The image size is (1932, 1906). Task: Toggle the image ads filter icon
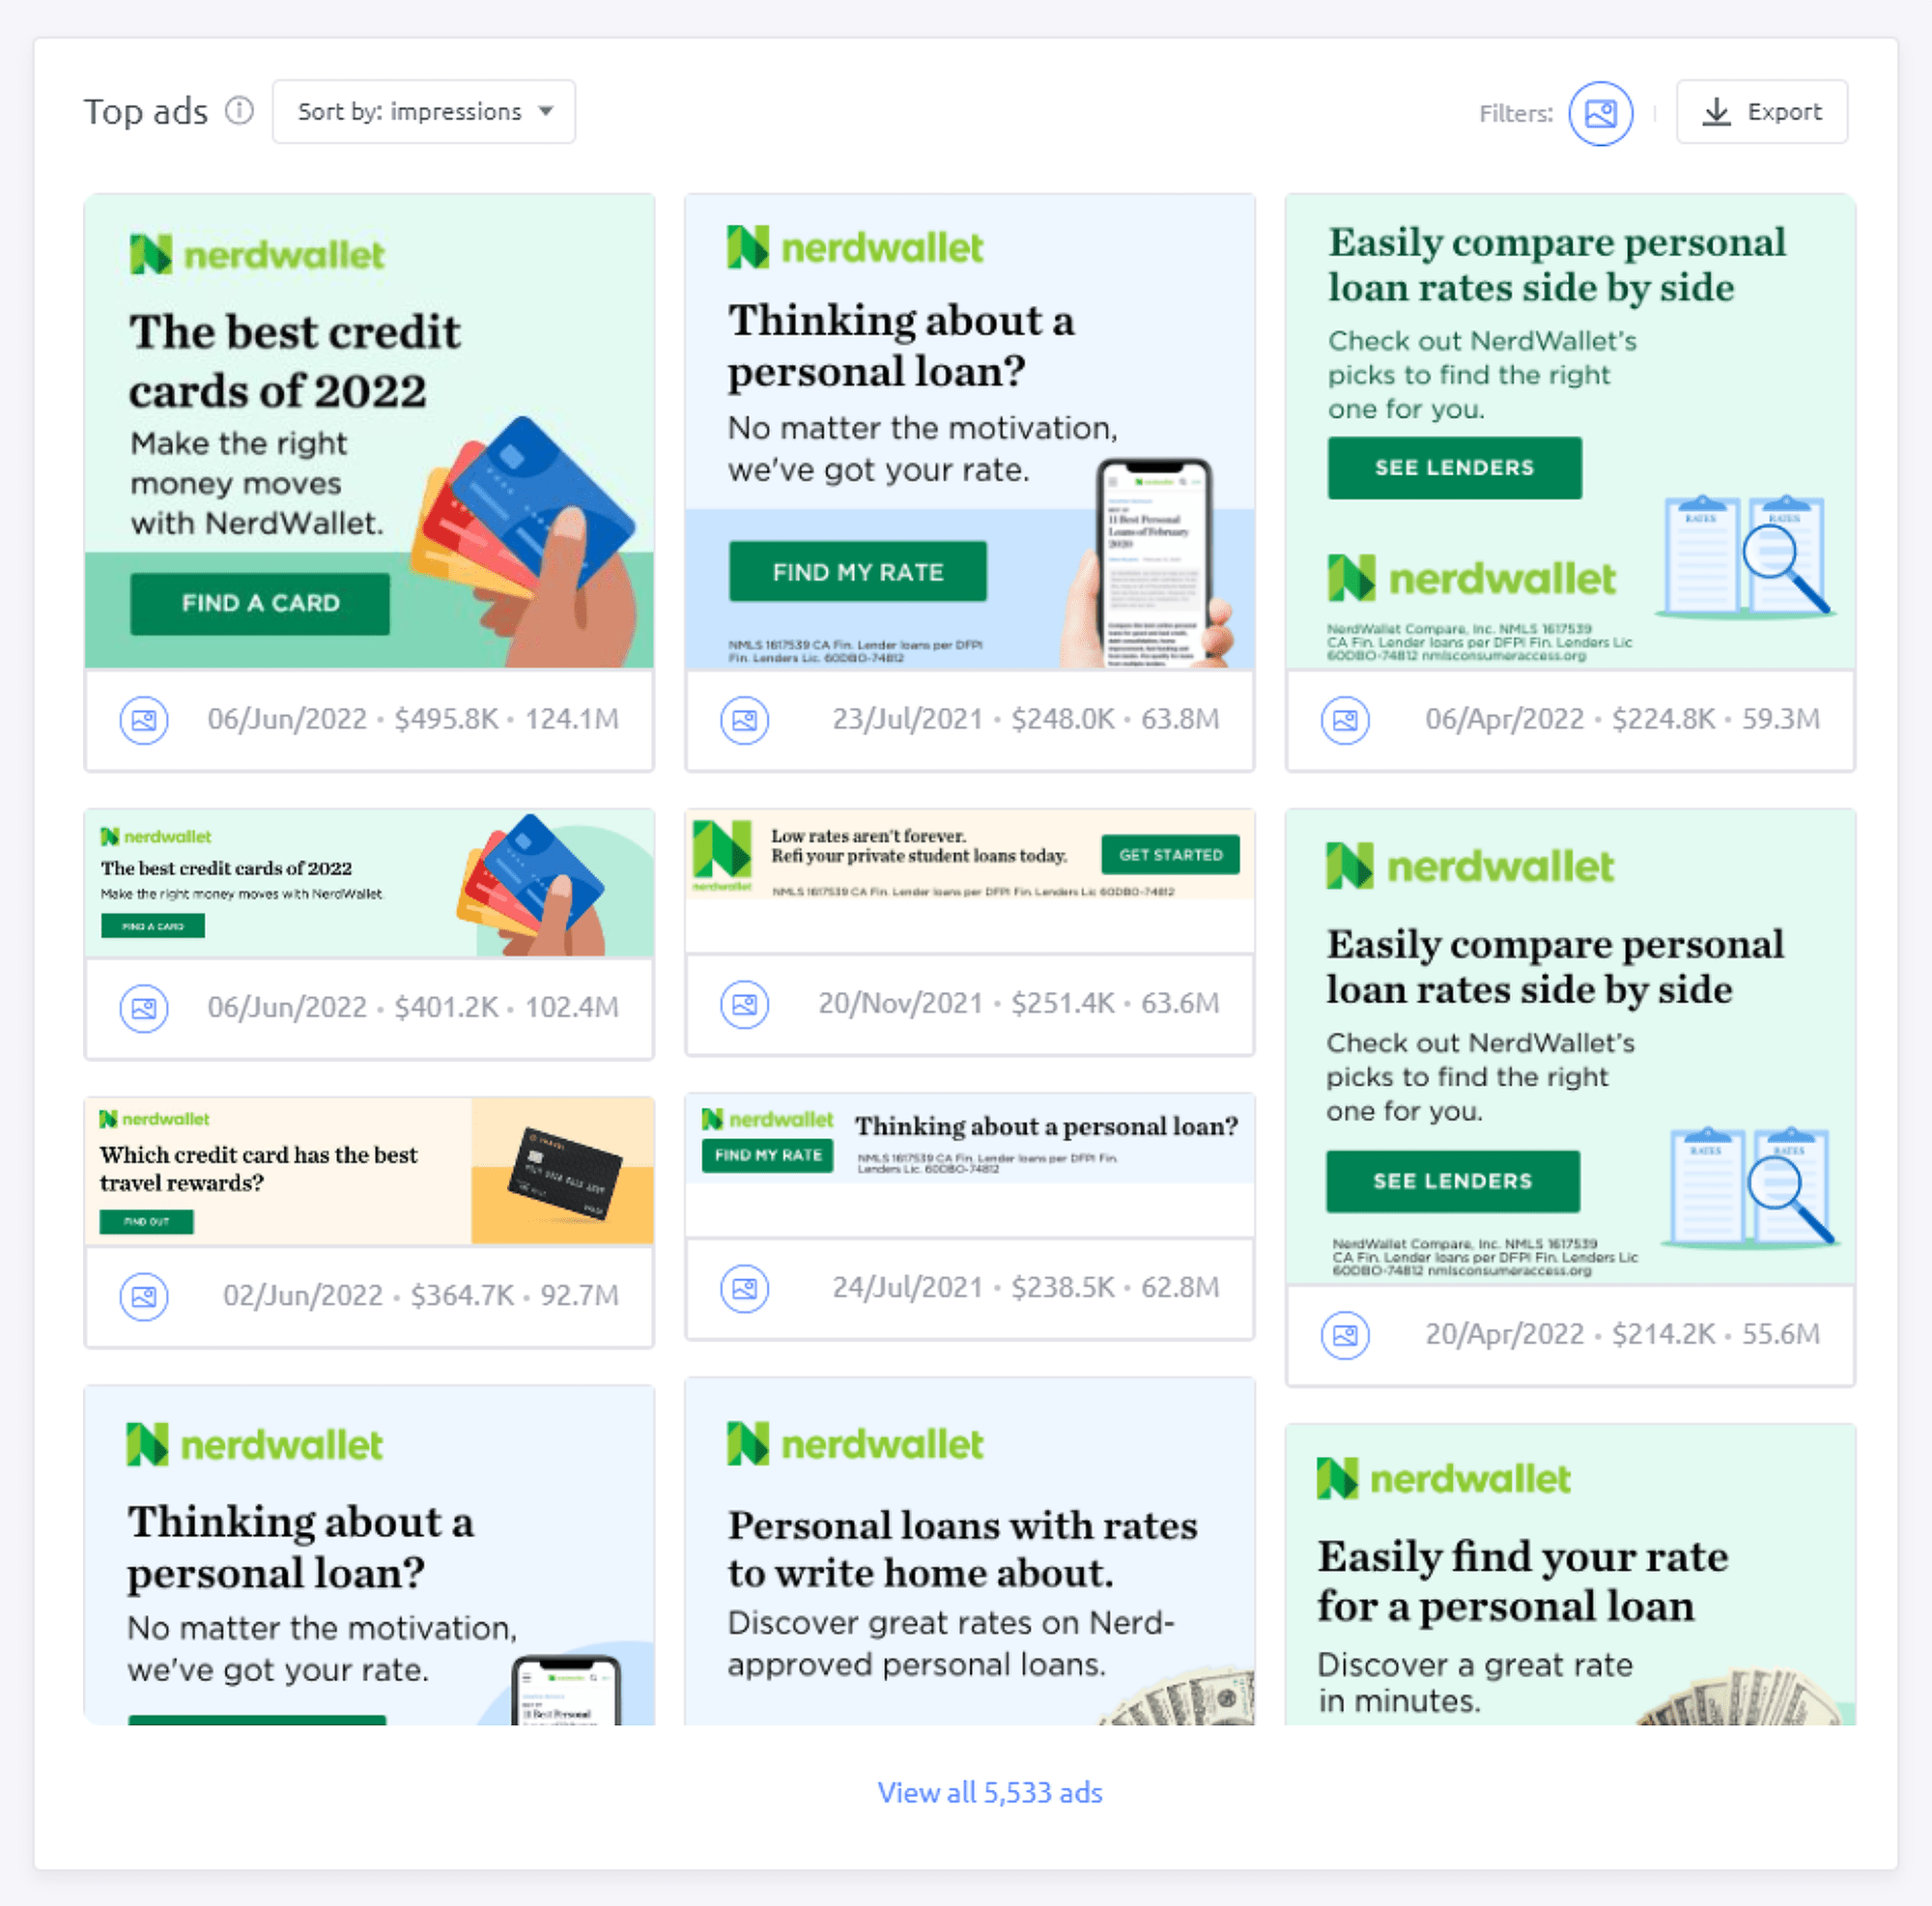click(1600, 113)
